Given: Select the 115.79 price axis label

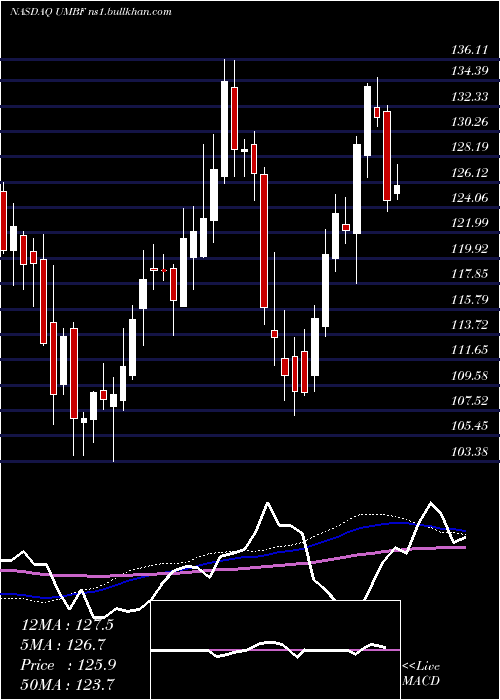Looking at the screenshot, I should coord(470,299).
